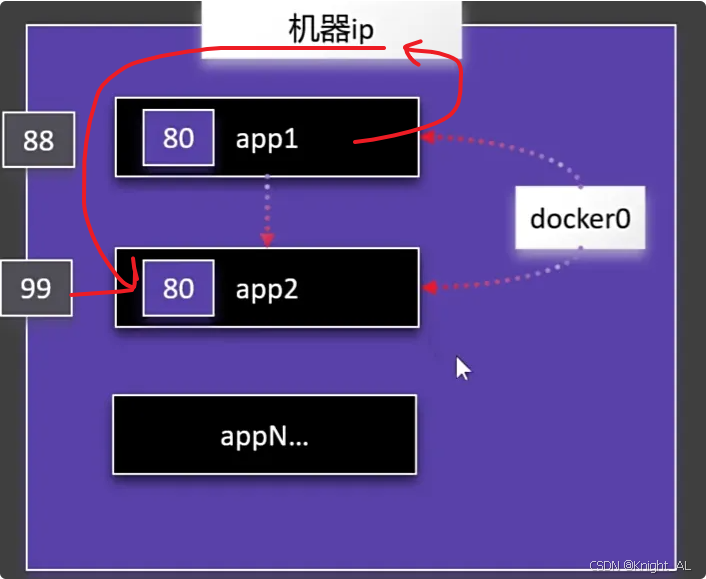This screenshot has width=706, height=579.
Task: Click the docker0 bridge box
Action: pos(580,218)
